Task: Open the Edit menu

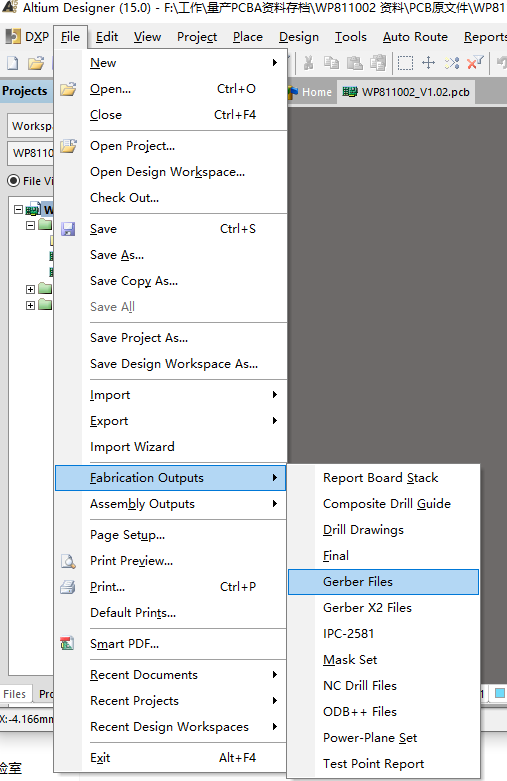Action: pyautogui.click(x=107, y=37)
